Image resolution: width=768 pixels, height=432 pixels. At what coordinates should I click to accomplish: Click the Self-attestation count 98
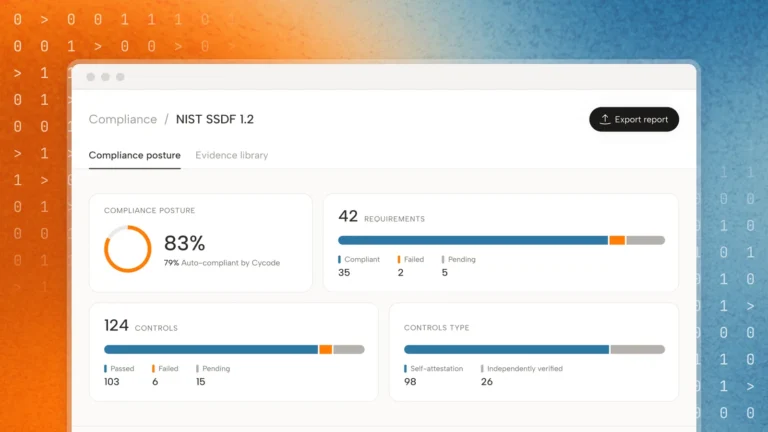(x=410, y=382)
